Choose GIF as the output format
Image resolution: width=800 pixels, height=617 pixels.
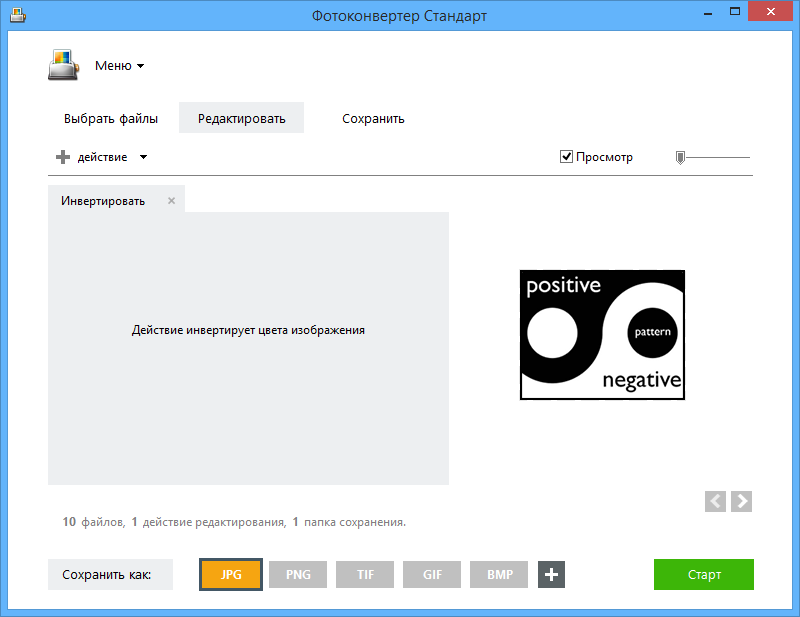point(432,575)
